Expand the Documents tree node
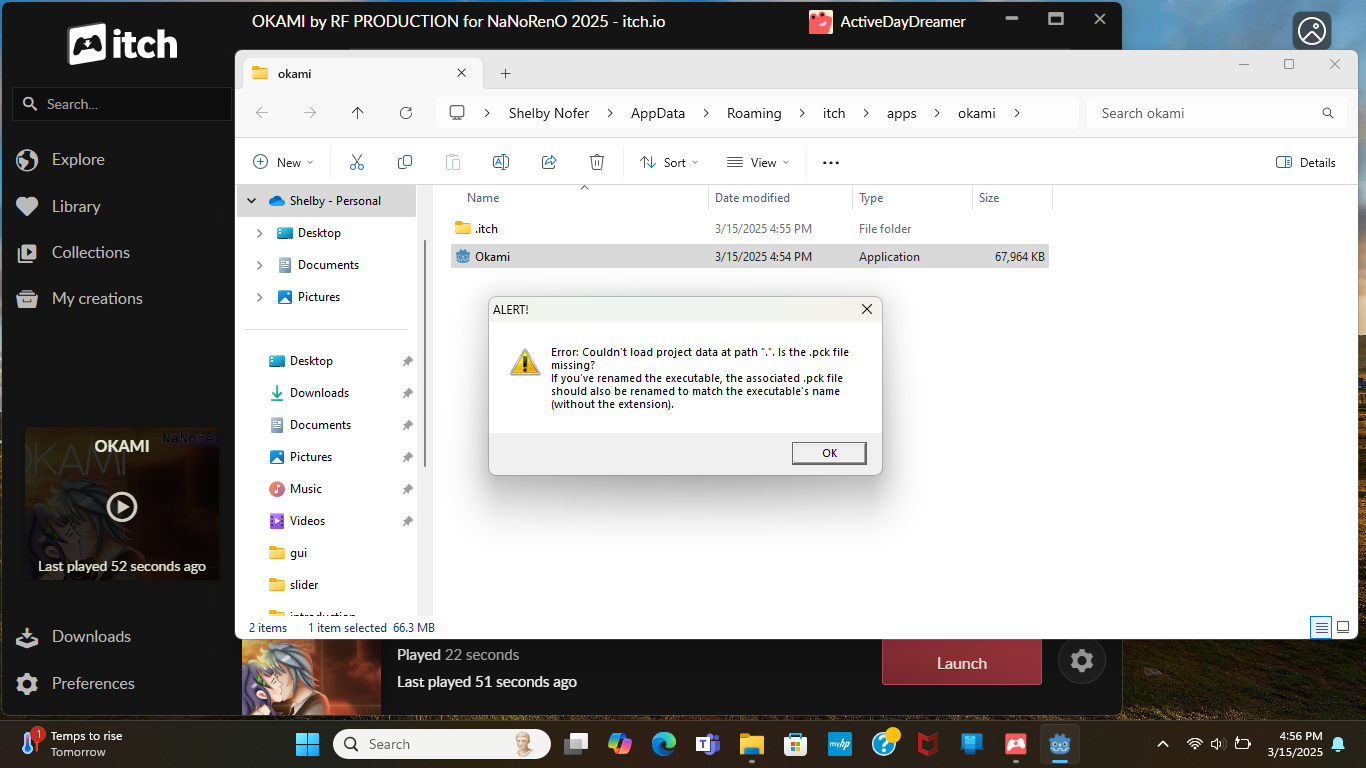 [x=260, y=265]
